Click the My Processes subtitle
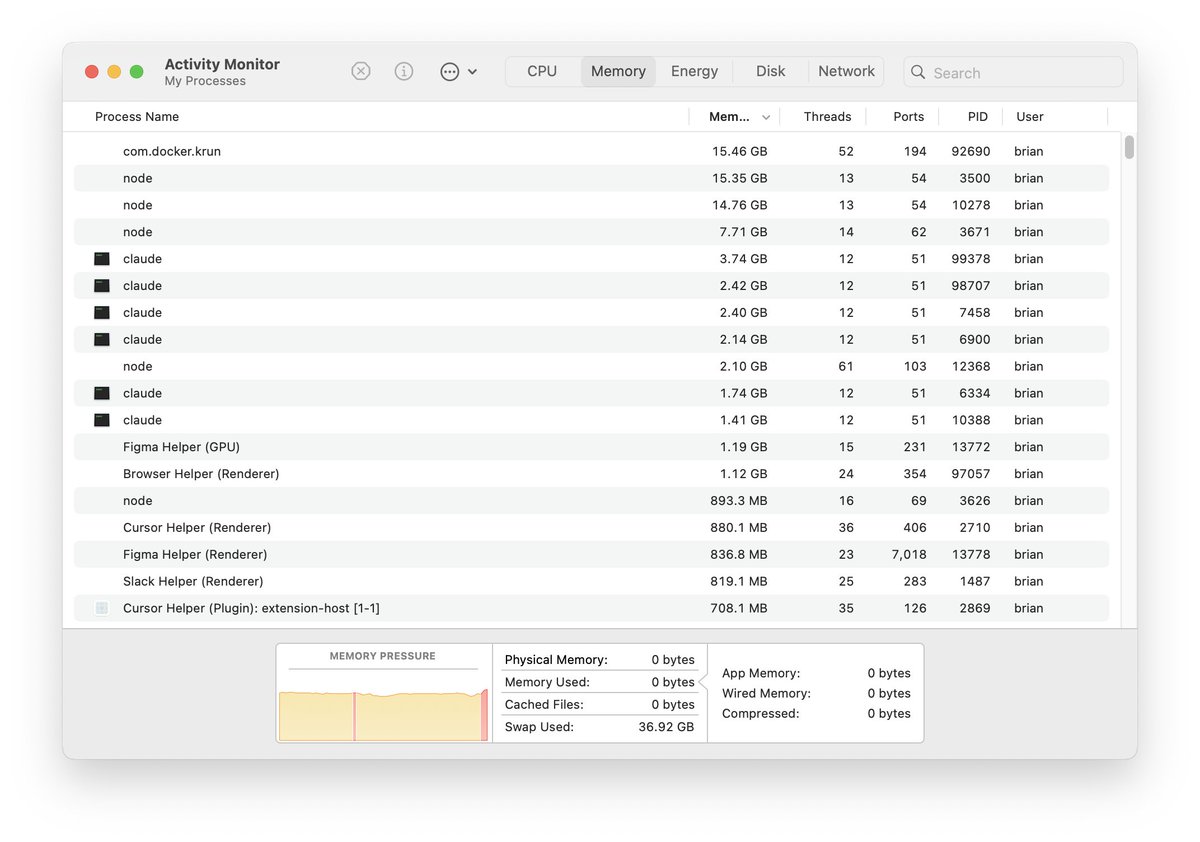This screenshot has height=842, width=1200. [x=205, y=81]
